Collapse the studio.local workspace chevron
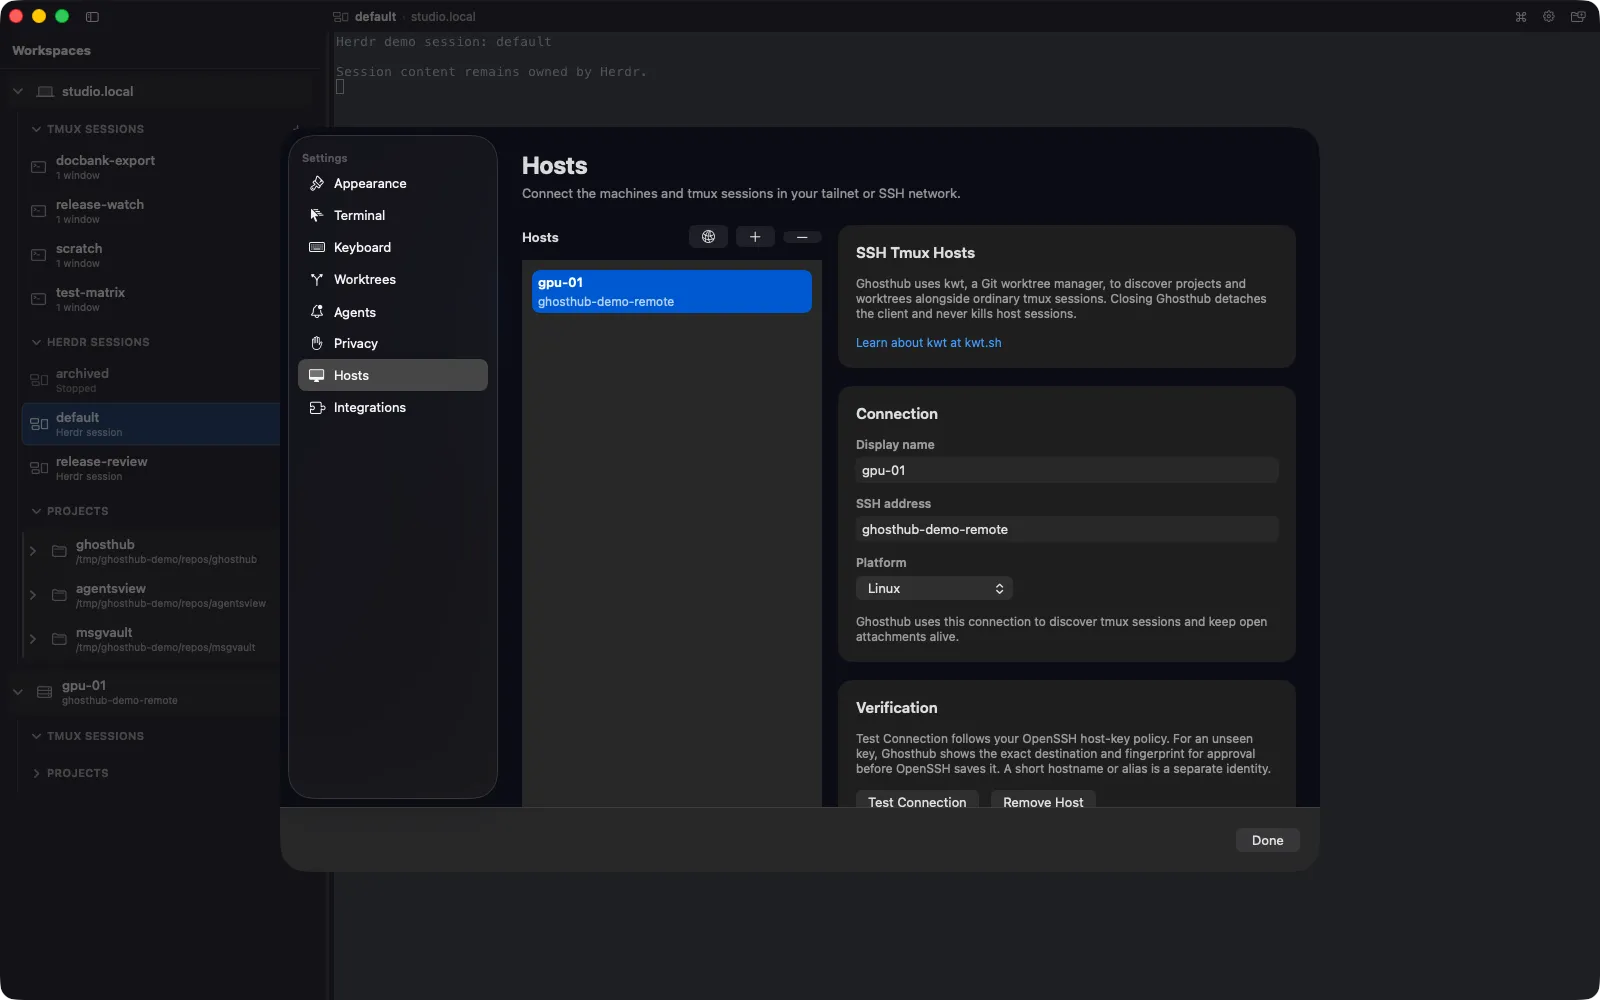The width and height of the screenshot is (1600, 1000). click(18, 91)
